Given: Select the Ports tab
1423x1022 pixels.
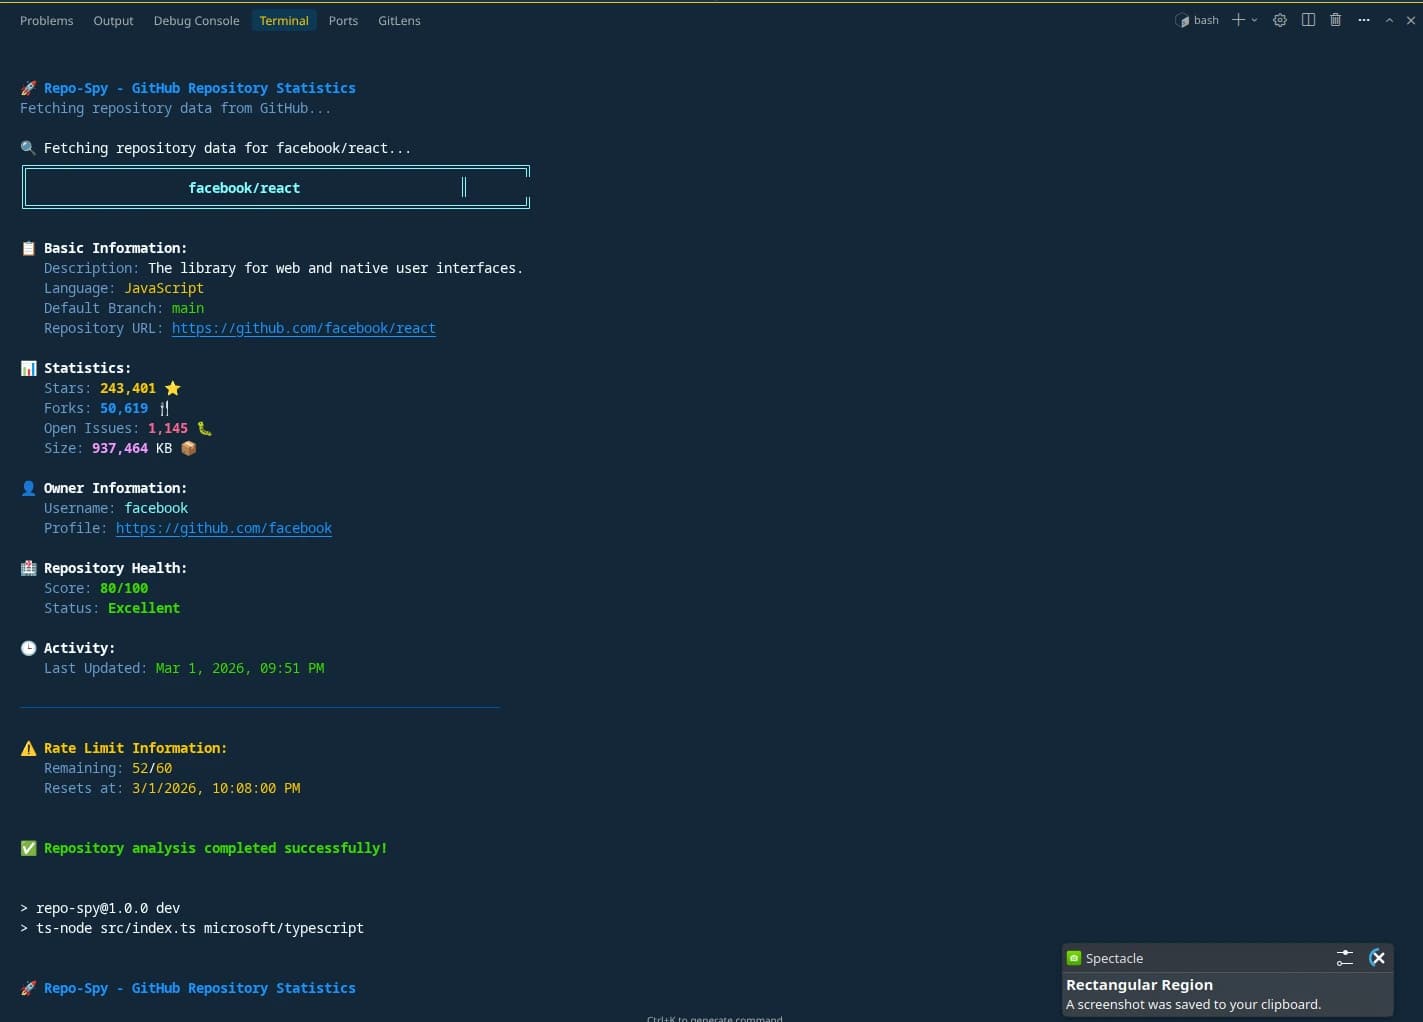Looking at the screenshot, I should [343, 20].
